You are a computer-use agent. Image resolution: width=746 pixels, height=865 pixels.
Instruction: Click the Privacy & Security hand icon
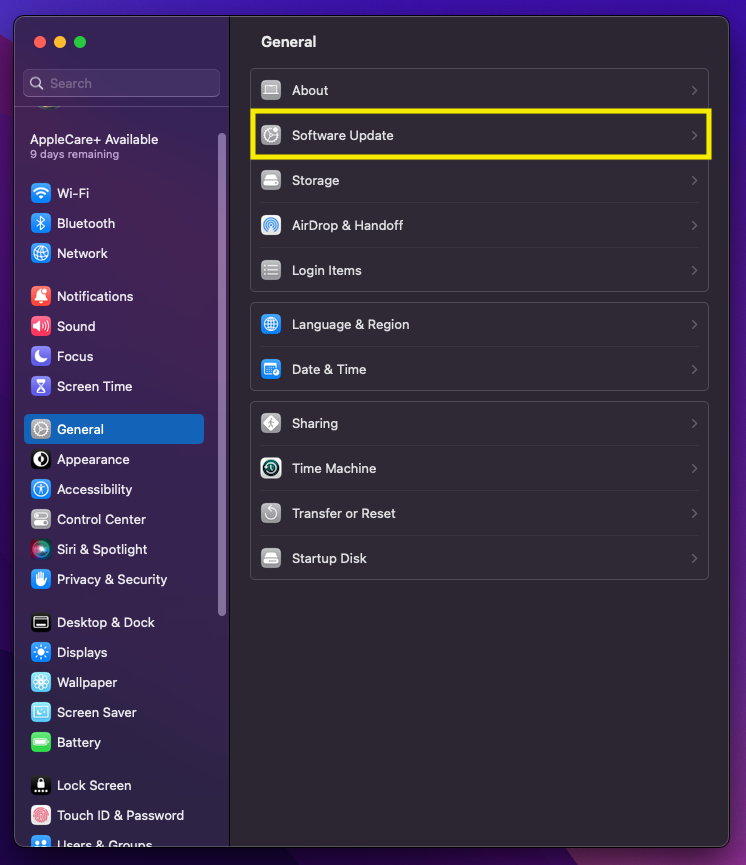(41, 579)
